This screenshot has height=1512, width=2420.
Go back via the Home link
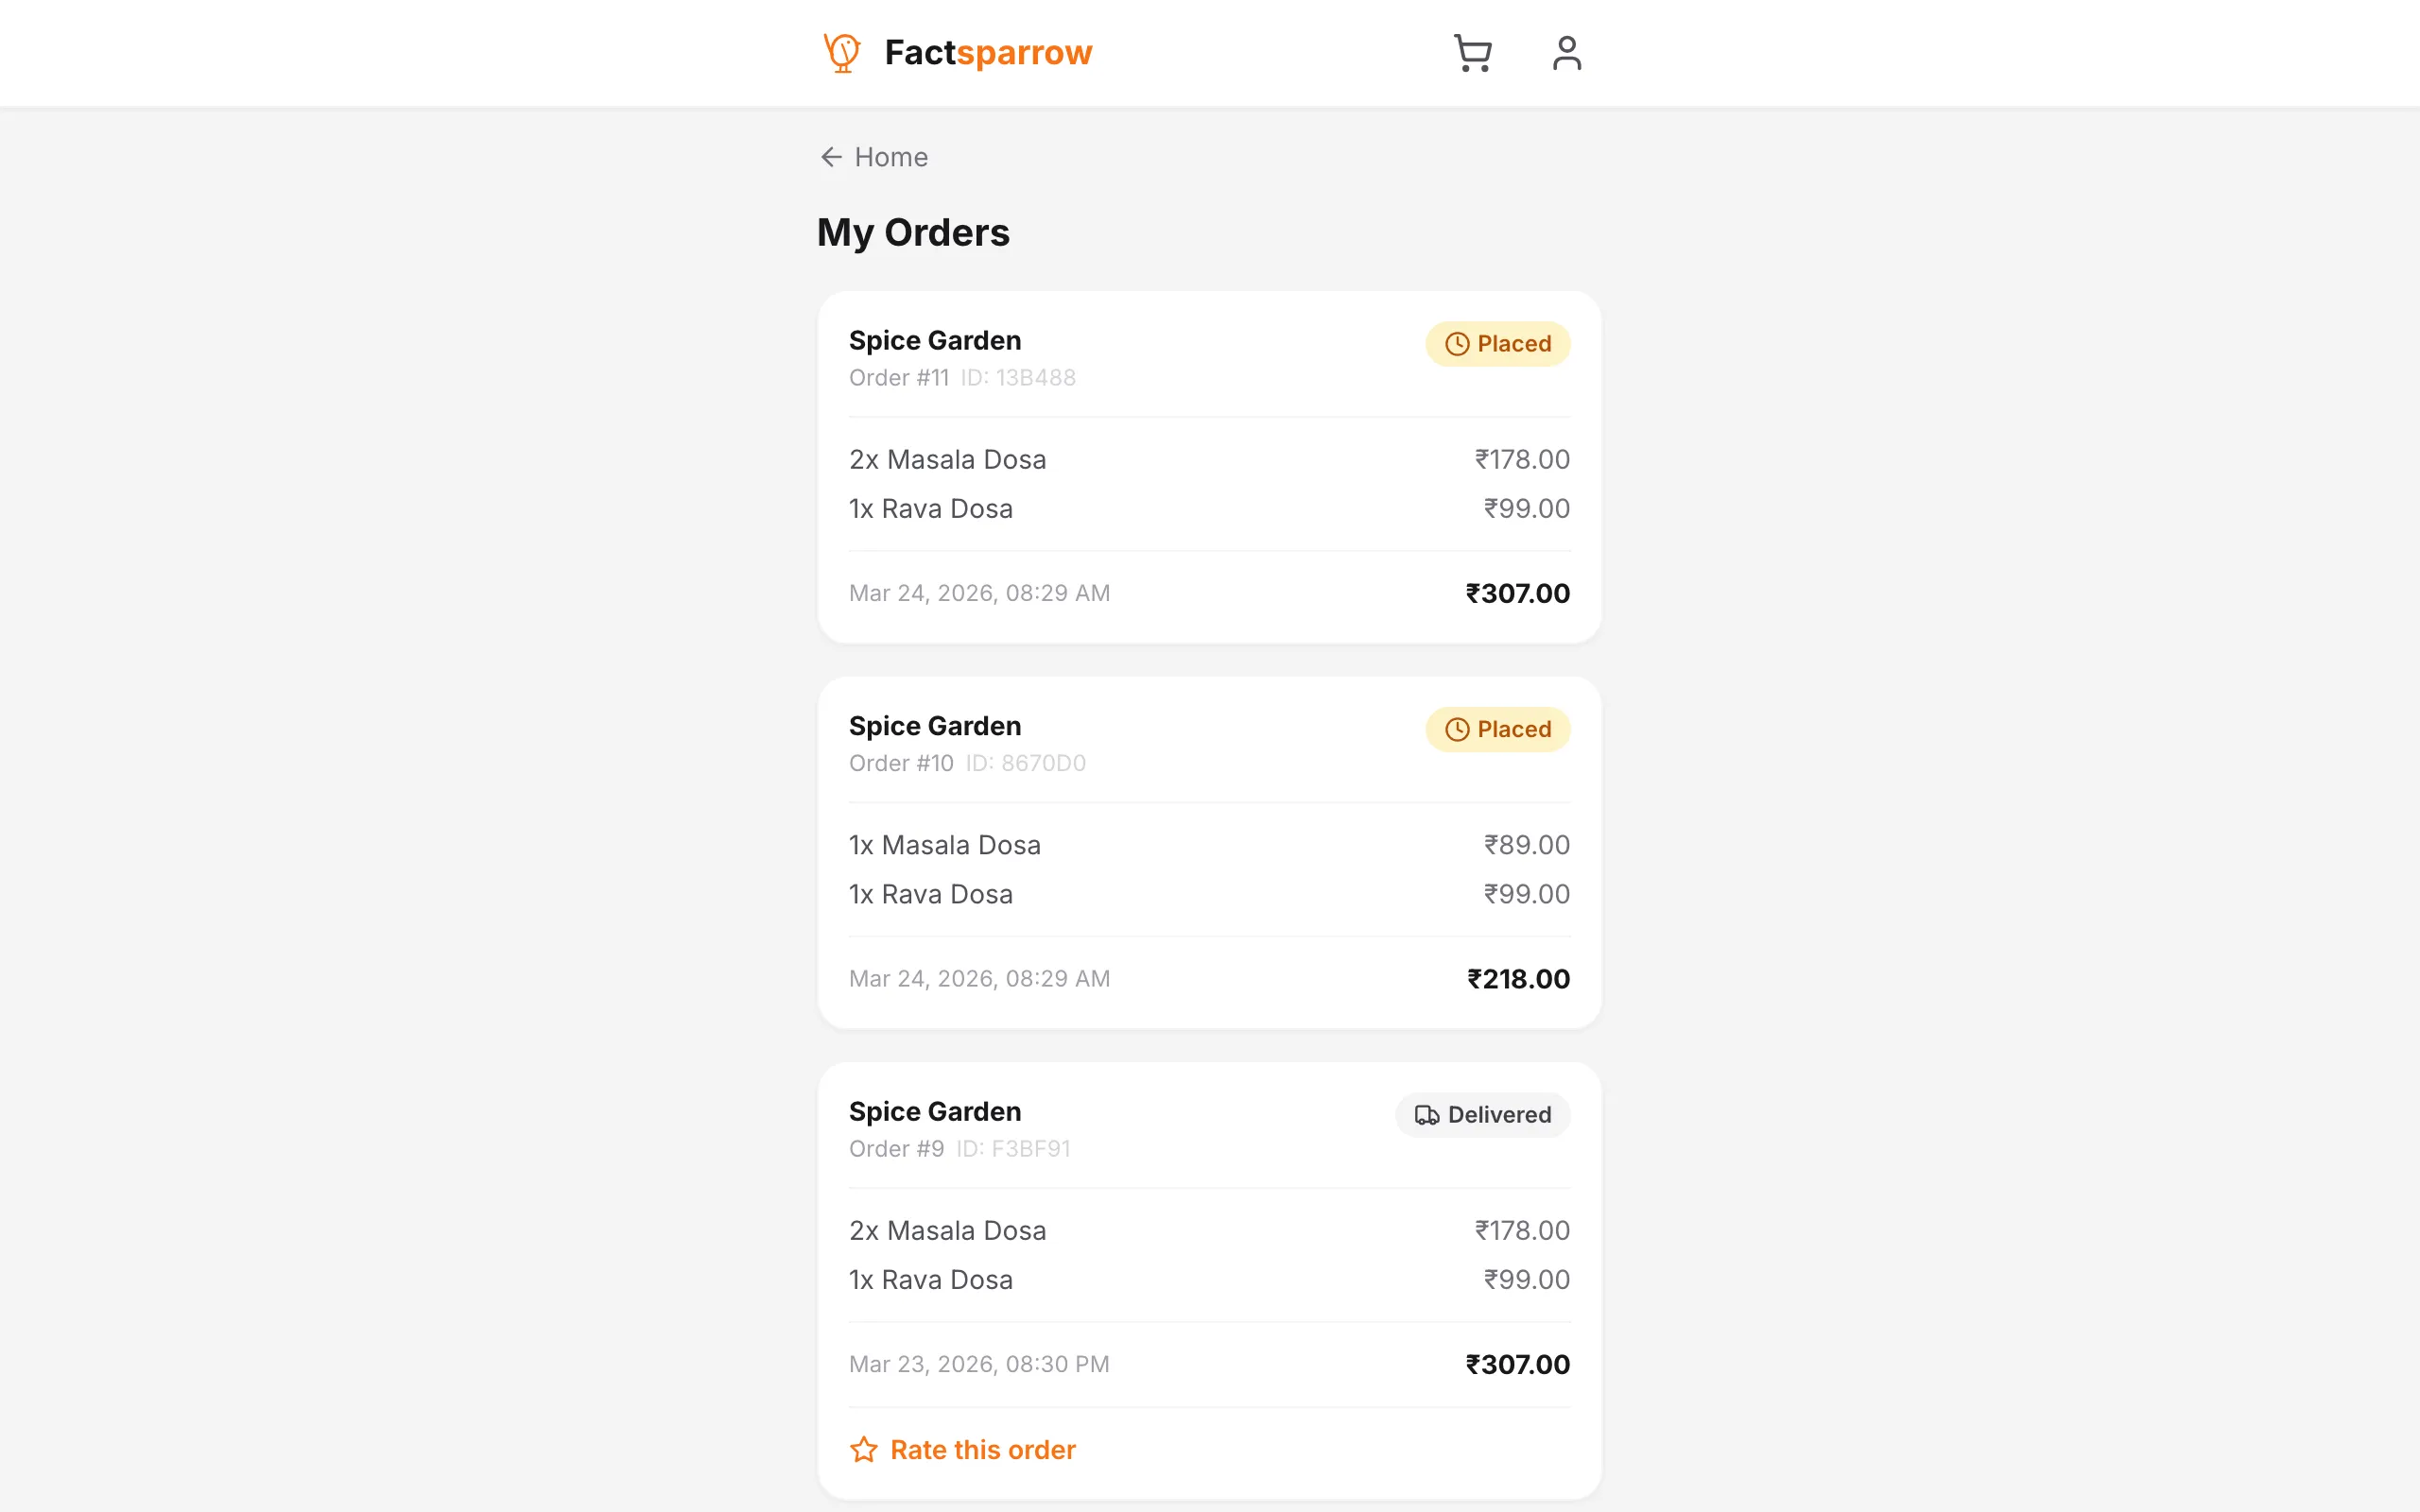pyautogui.click(x=891, y=157)
